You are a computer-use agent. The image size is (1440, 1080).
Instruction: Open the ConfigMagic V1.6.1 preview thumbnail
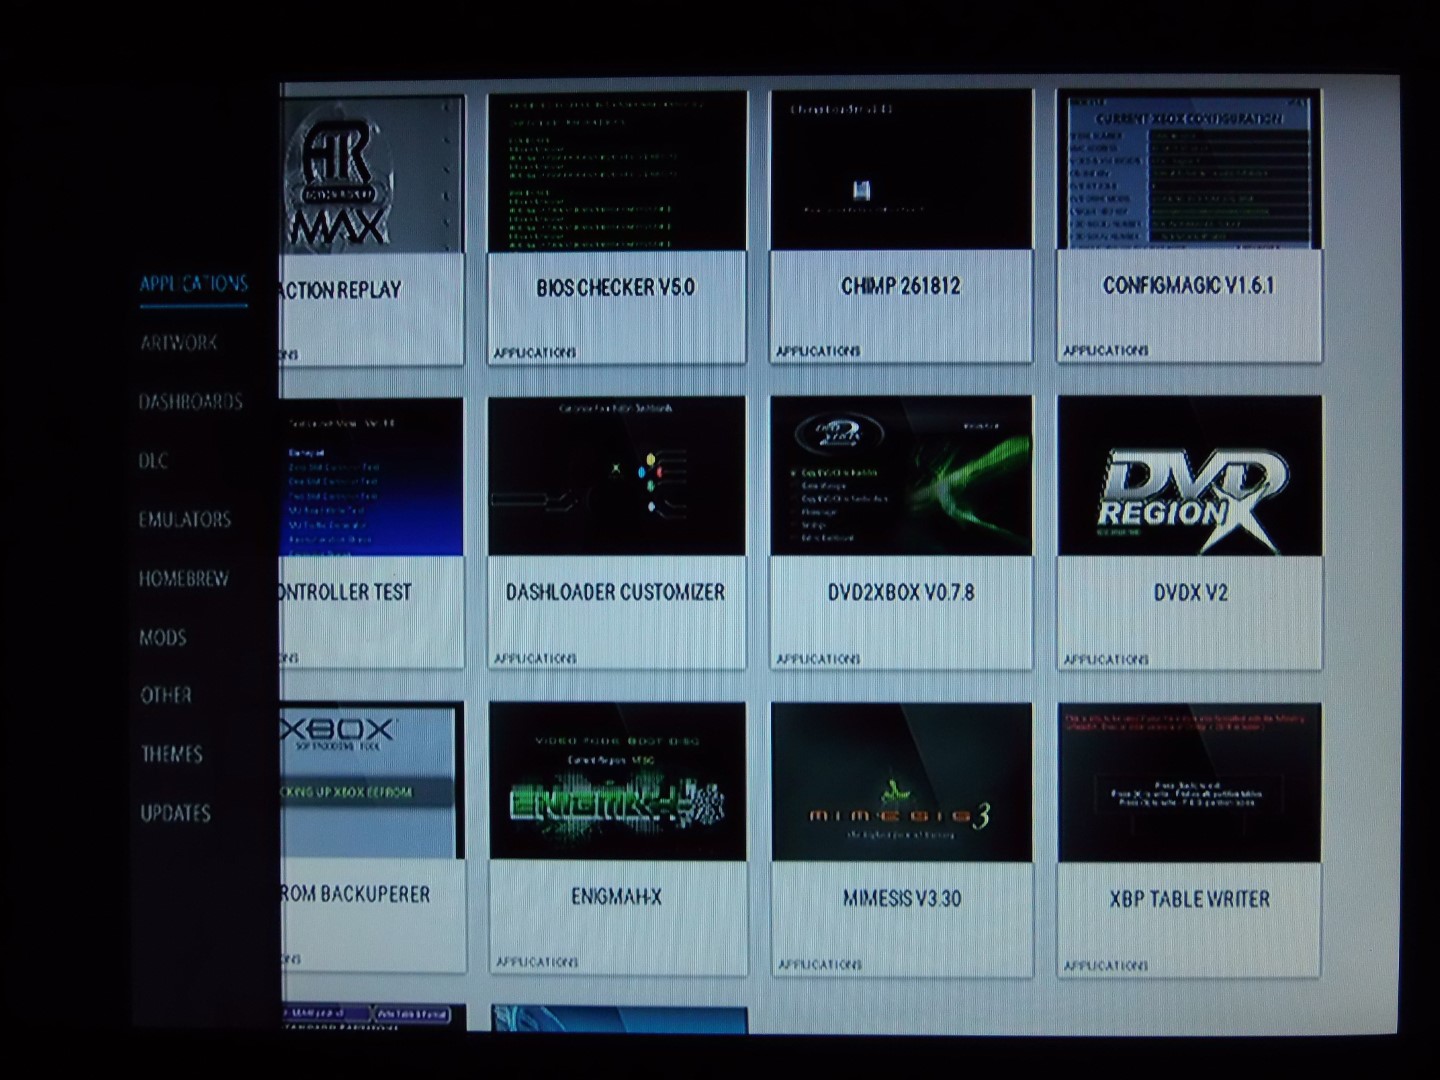[1189, 169]
